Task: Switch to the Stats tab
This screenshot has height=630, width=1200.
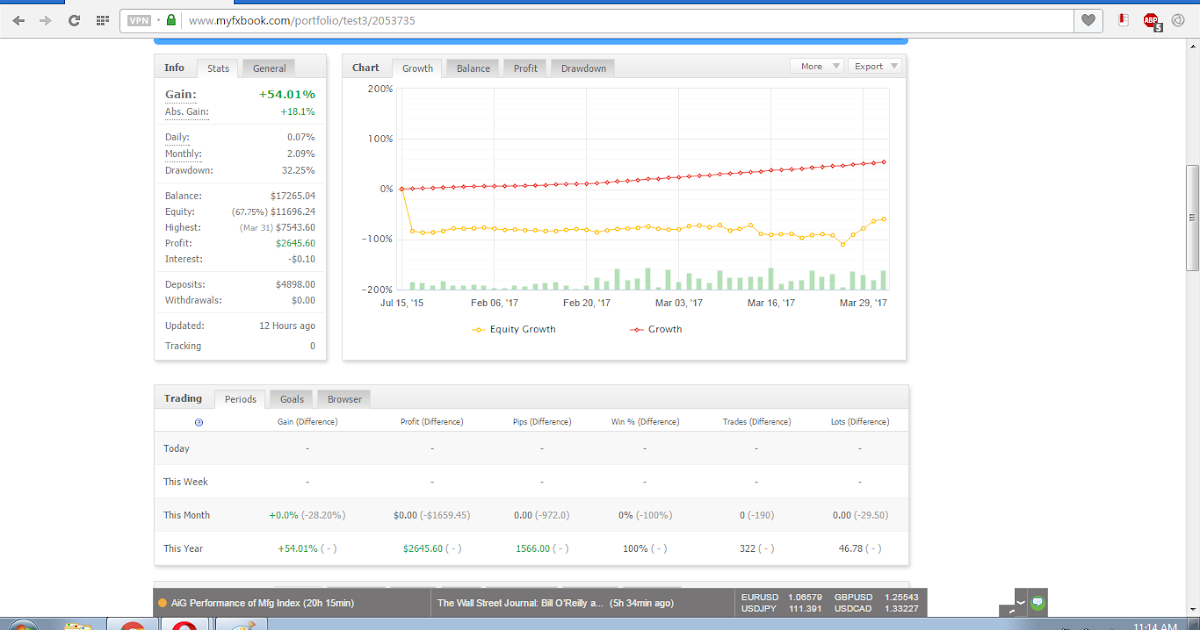Action: click(217, 68)
